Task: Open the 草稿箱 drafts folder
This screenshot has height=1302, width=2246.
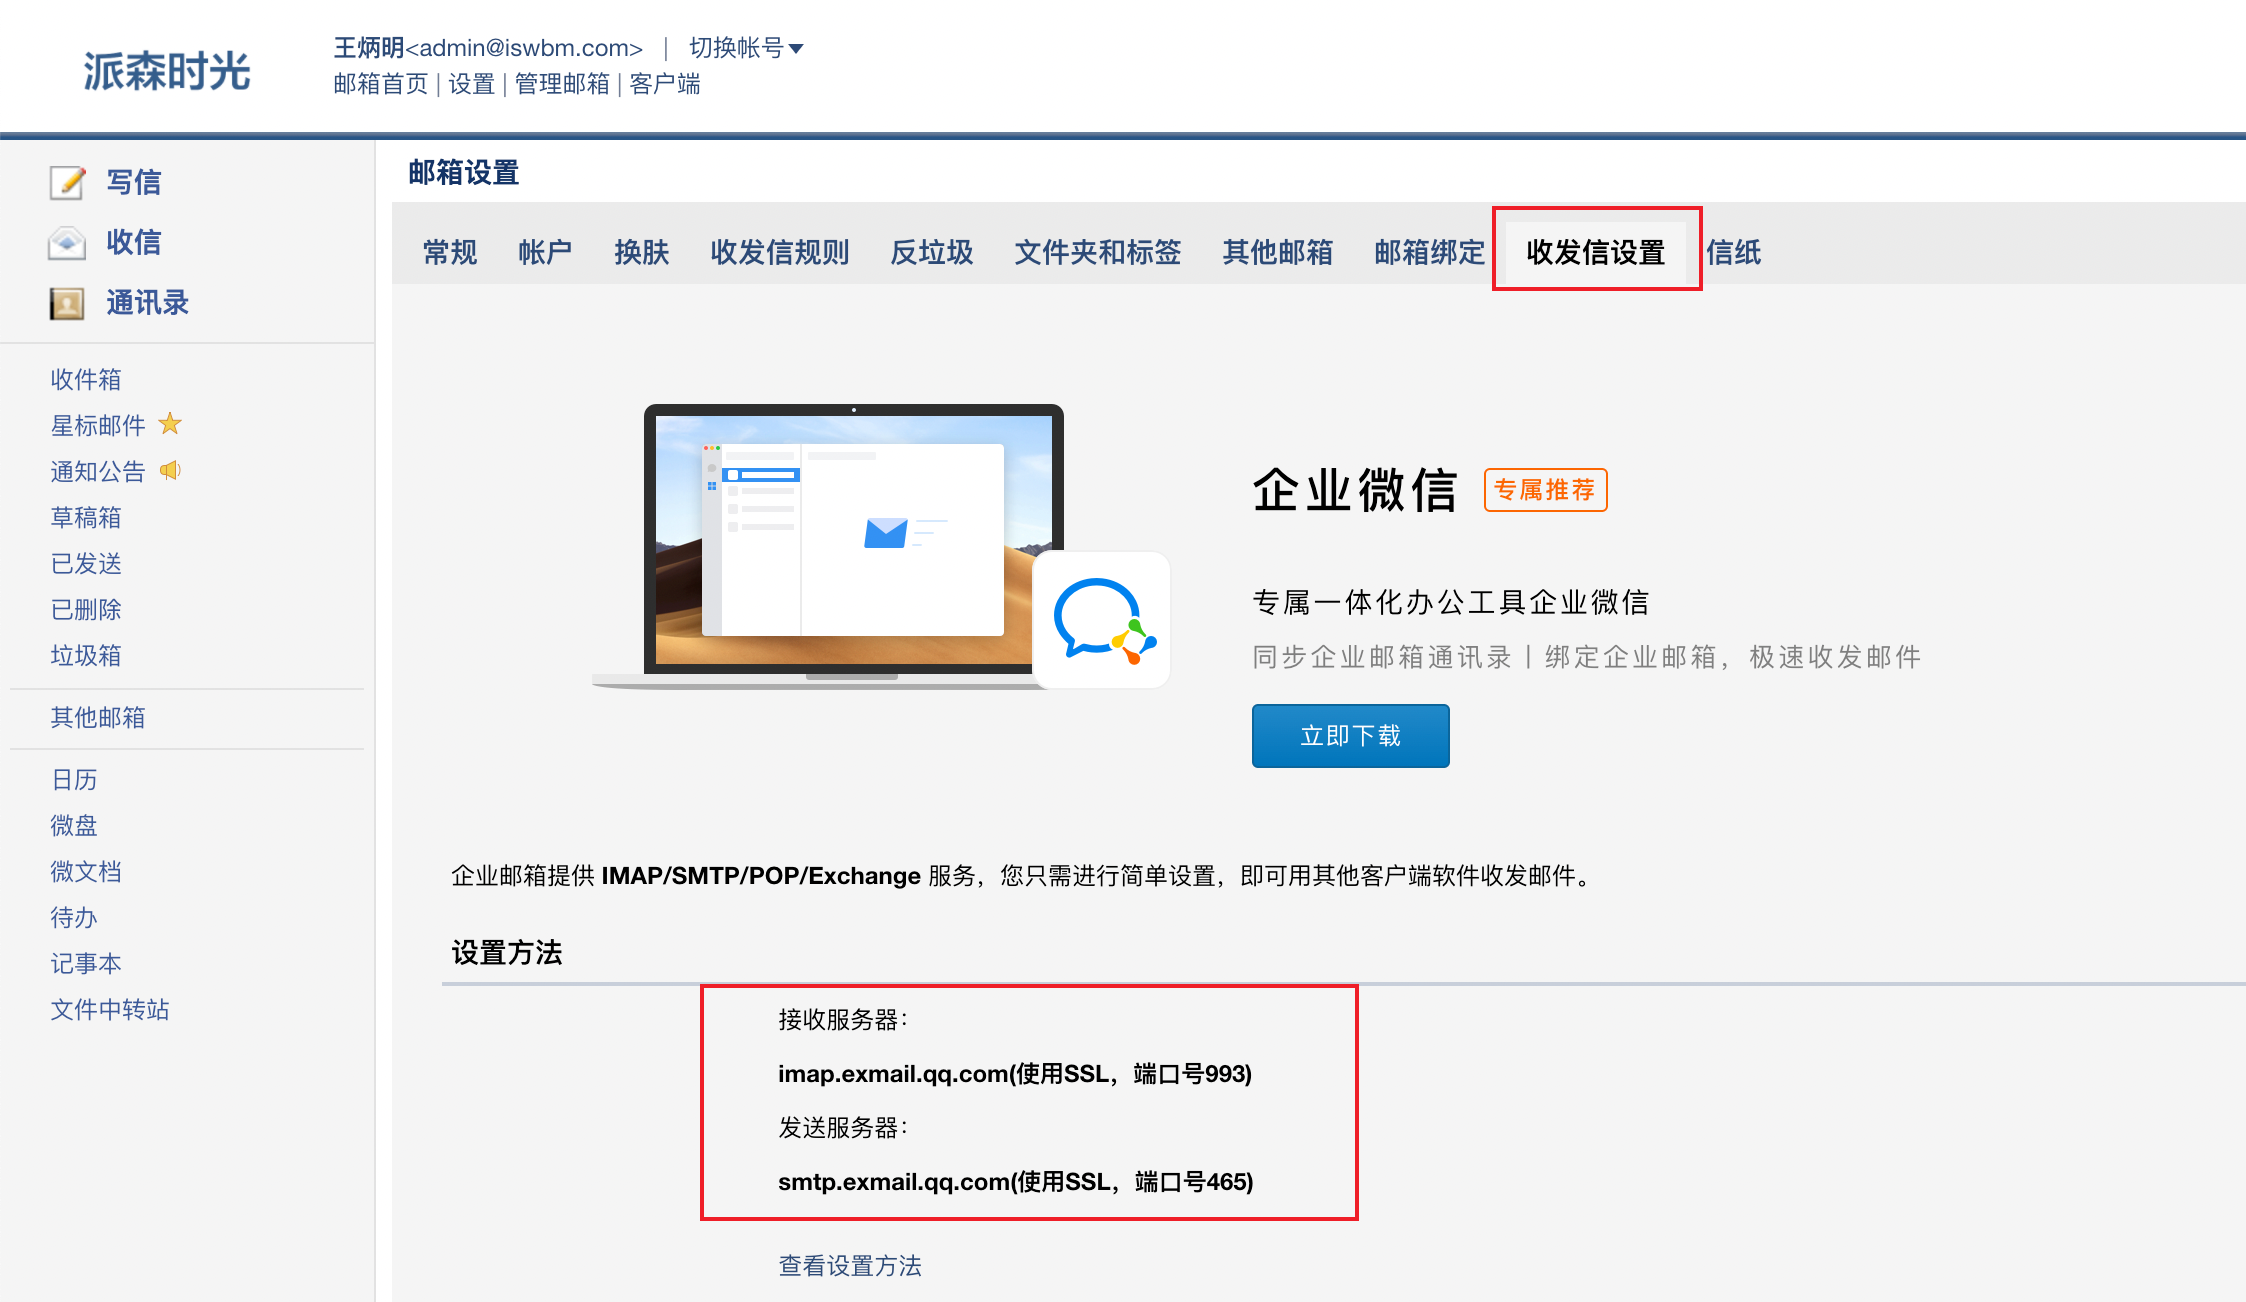Action: (x=86, y=517)
